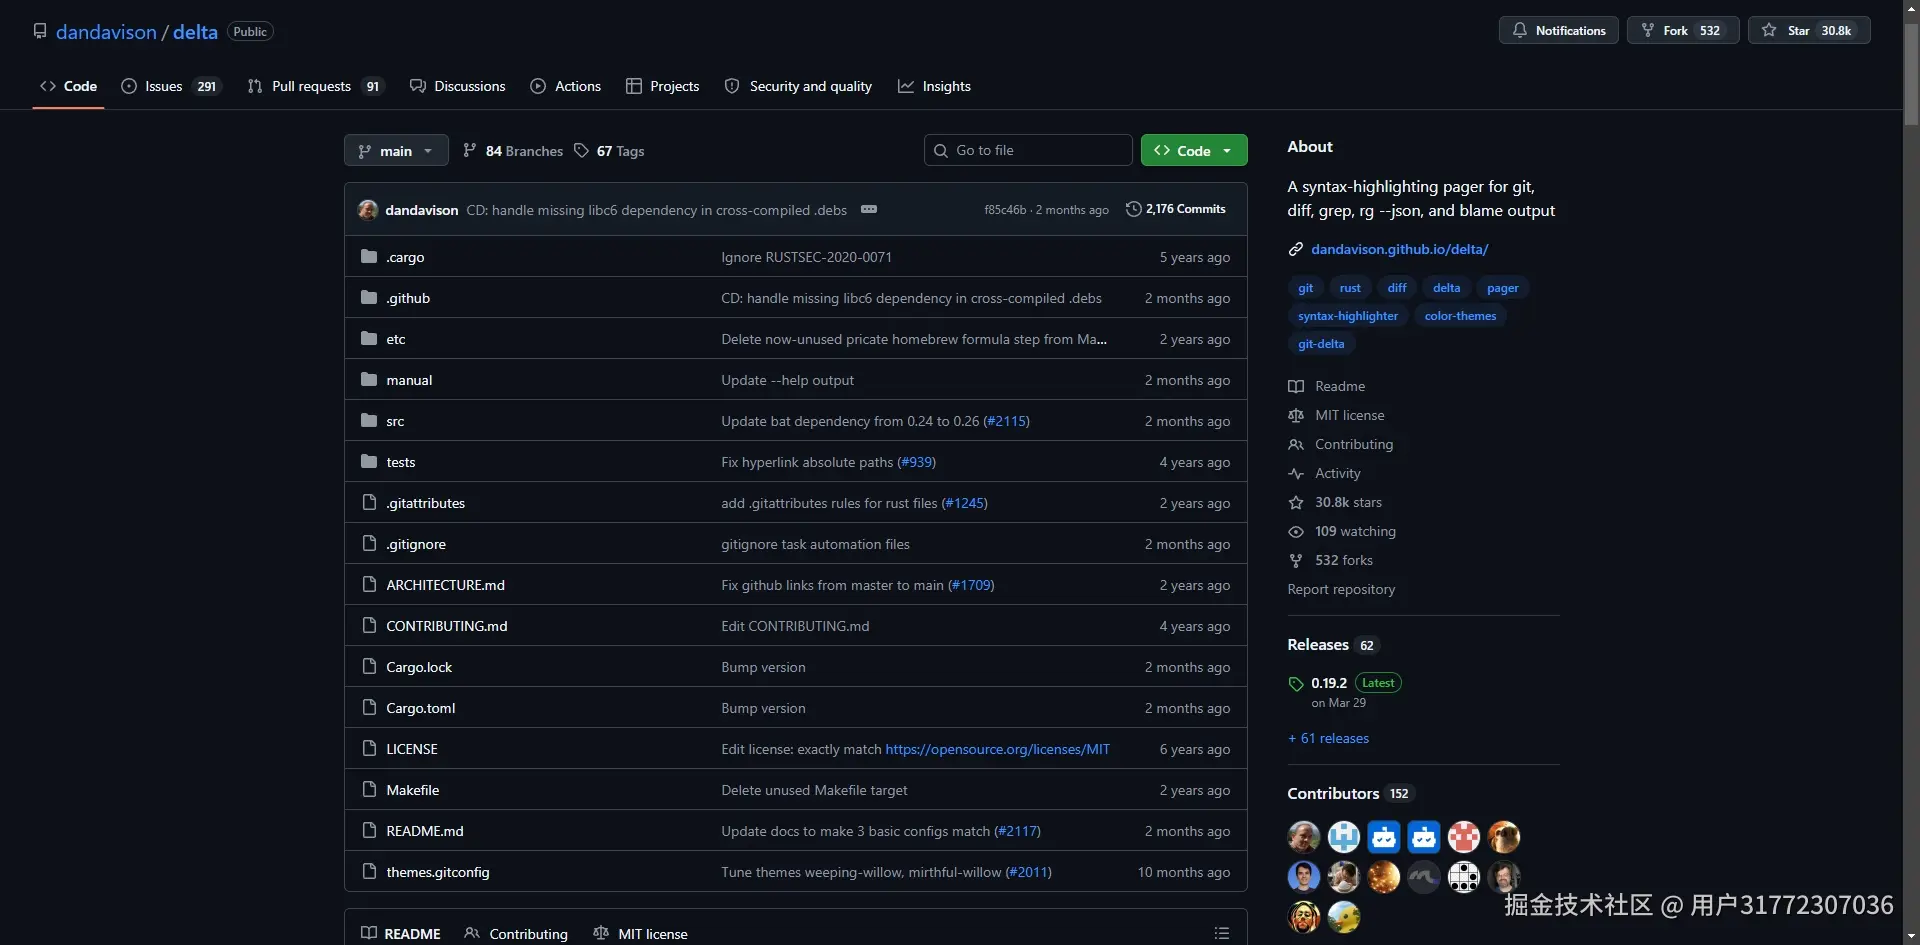This screenshot has height=945, width=1920.
Task: Click the Go to file search field
Action: coord(1028,150)
